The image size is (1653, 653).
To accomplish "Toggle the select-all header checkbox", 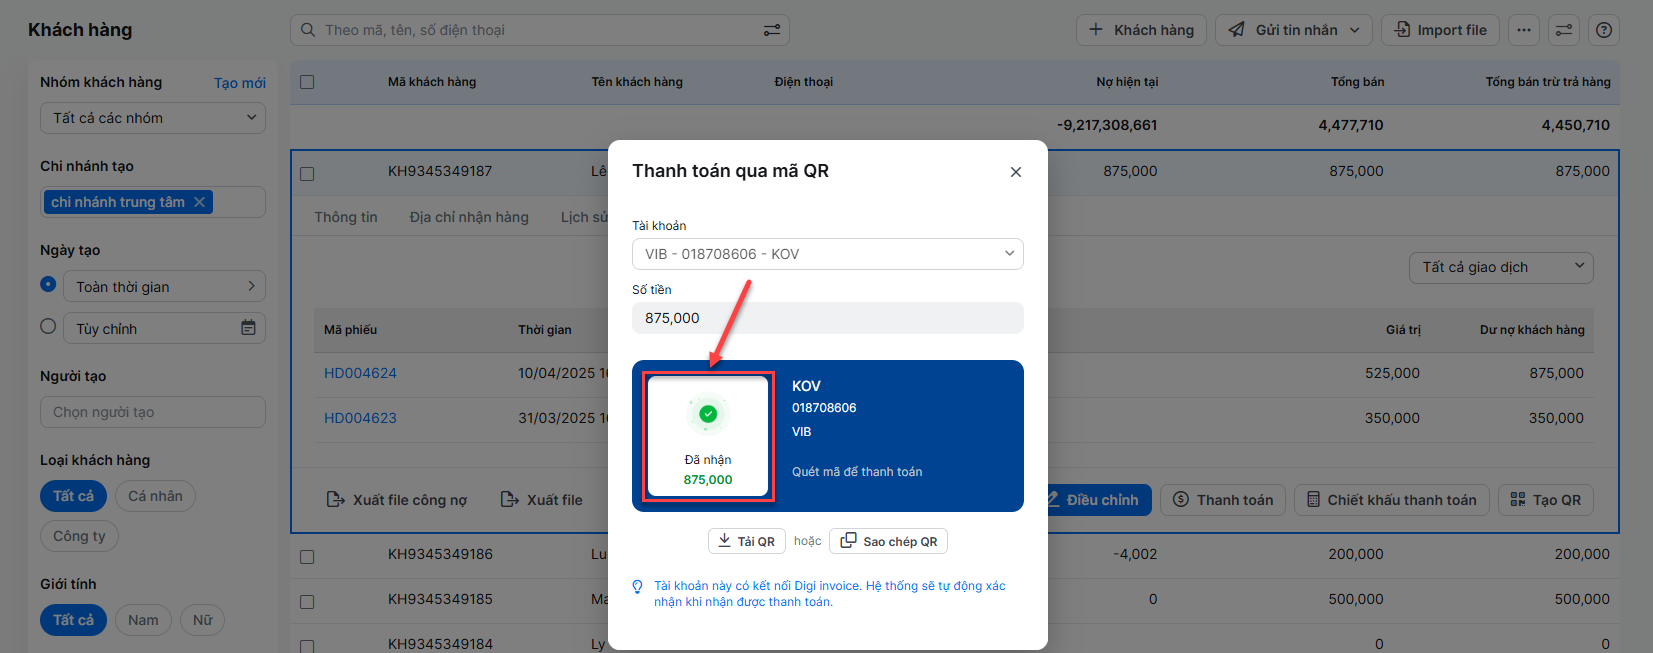I will (307, 82).
